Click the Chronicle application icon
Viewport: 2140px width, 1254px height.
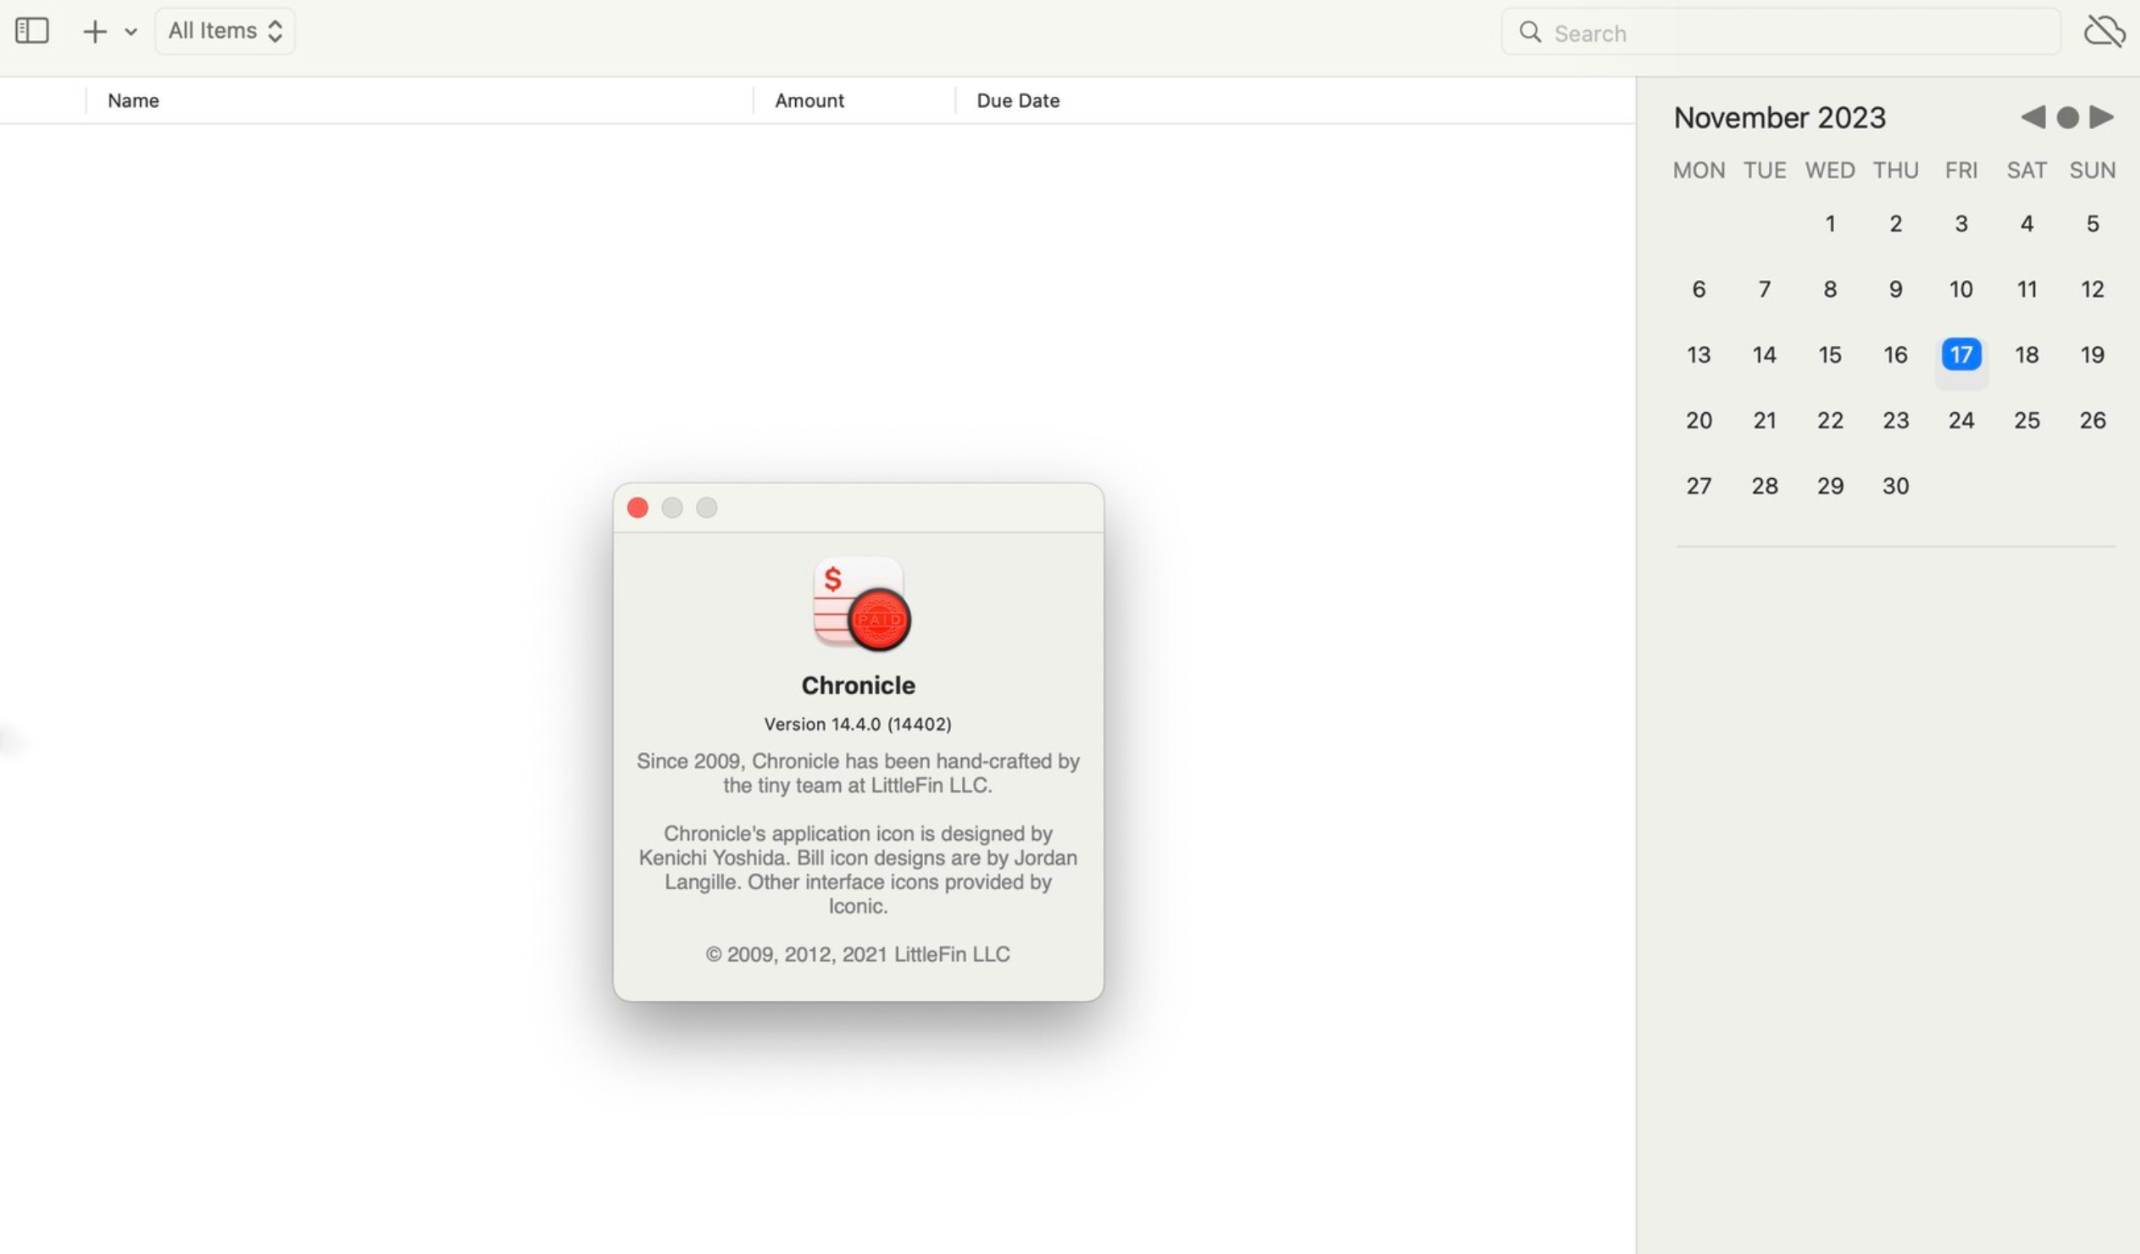coord(858,605)
